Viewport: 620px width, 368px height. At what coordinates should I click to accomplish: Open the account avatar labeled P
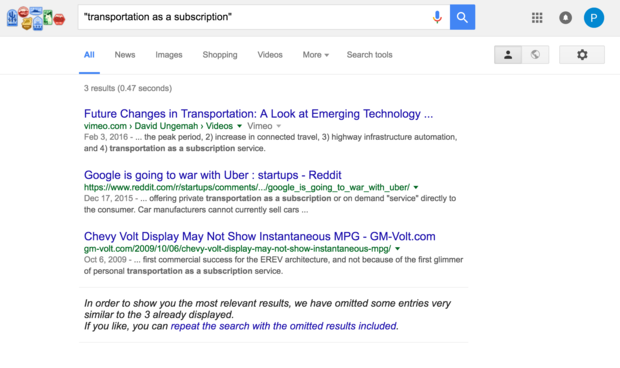[x=594, y=17]
